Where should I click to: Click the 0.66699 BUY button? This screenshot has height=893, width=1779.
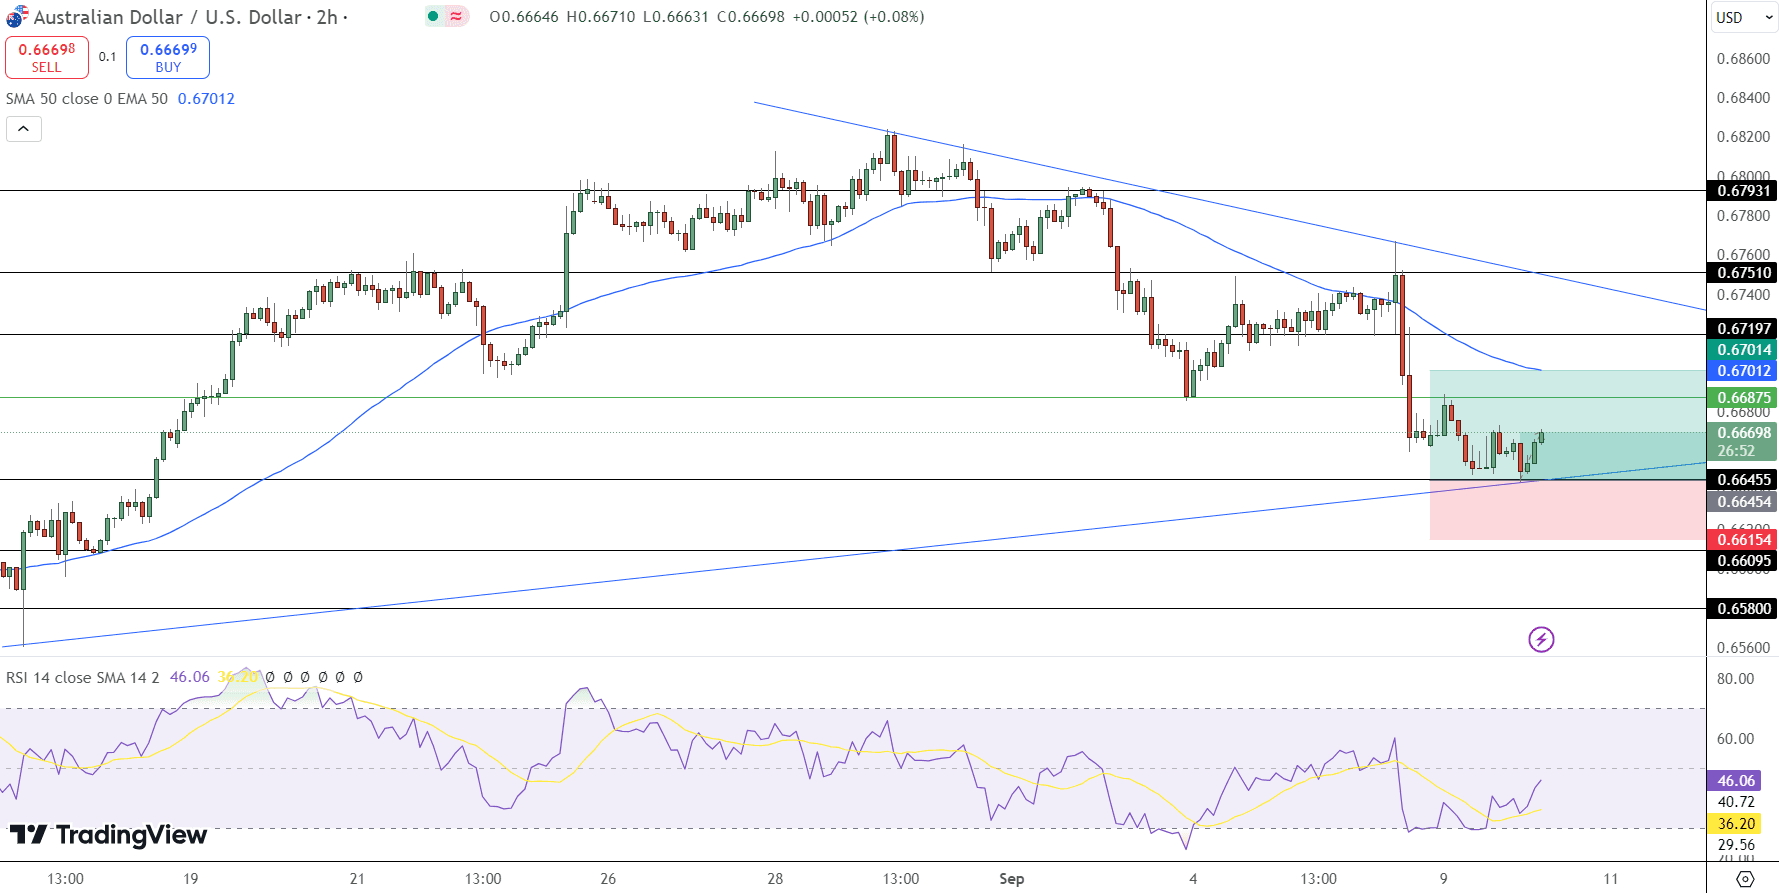click(168, 57)
